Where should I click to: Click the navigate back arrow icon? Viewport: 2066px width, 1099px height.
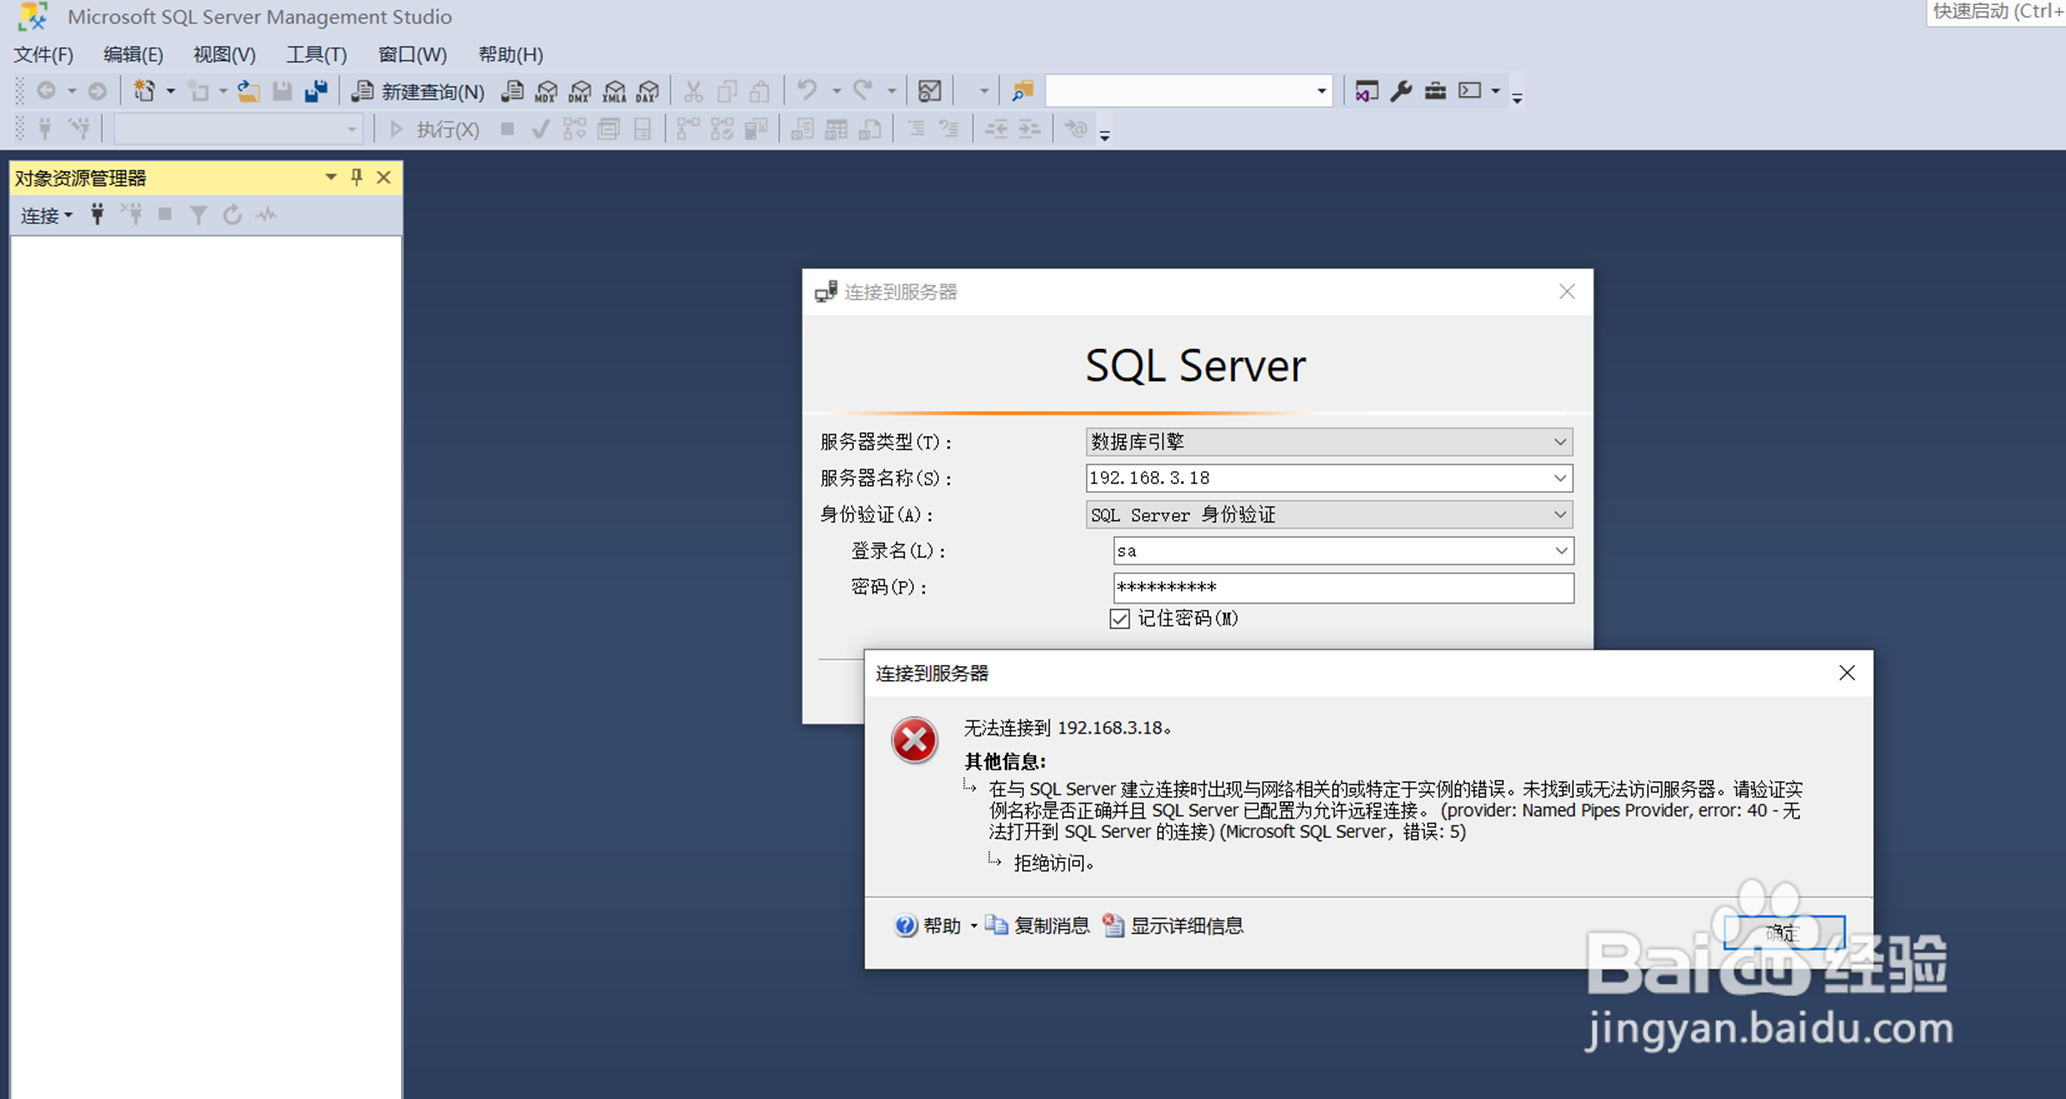[x=46, y=91]
